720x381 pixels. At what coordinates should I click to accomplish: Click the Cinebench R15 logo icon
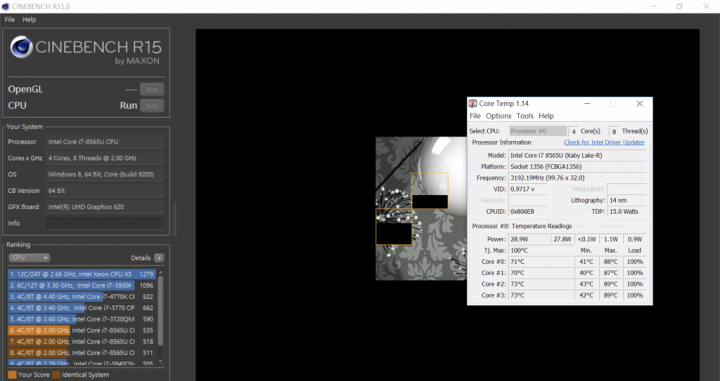pyautogui.click(x=21, y=47)
